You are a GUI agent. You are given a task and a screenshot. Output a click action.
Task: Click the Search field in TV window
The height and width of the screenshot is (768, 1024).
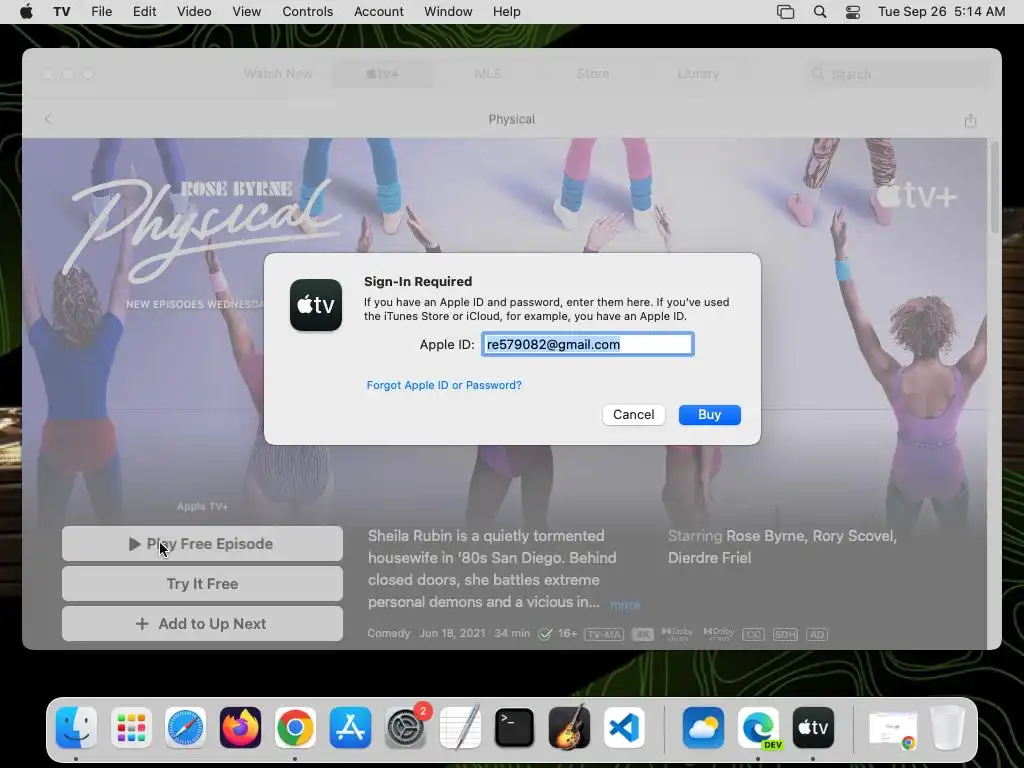(898, 74)
